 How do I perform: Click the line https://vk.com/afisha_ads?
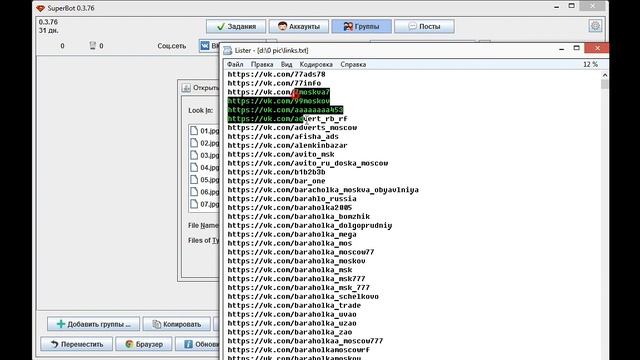283,137
